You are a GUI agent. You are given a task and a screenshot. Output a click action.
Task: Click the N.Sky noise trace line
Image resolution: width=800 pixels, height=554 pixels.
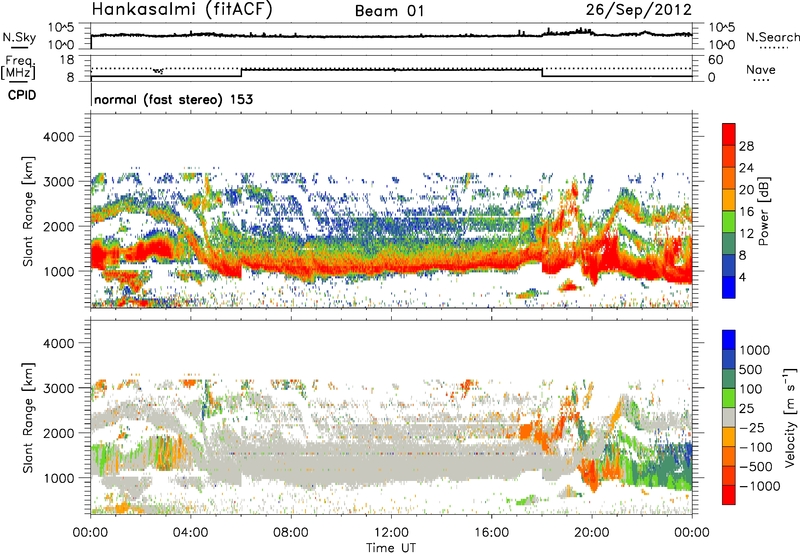pos(391,36)
